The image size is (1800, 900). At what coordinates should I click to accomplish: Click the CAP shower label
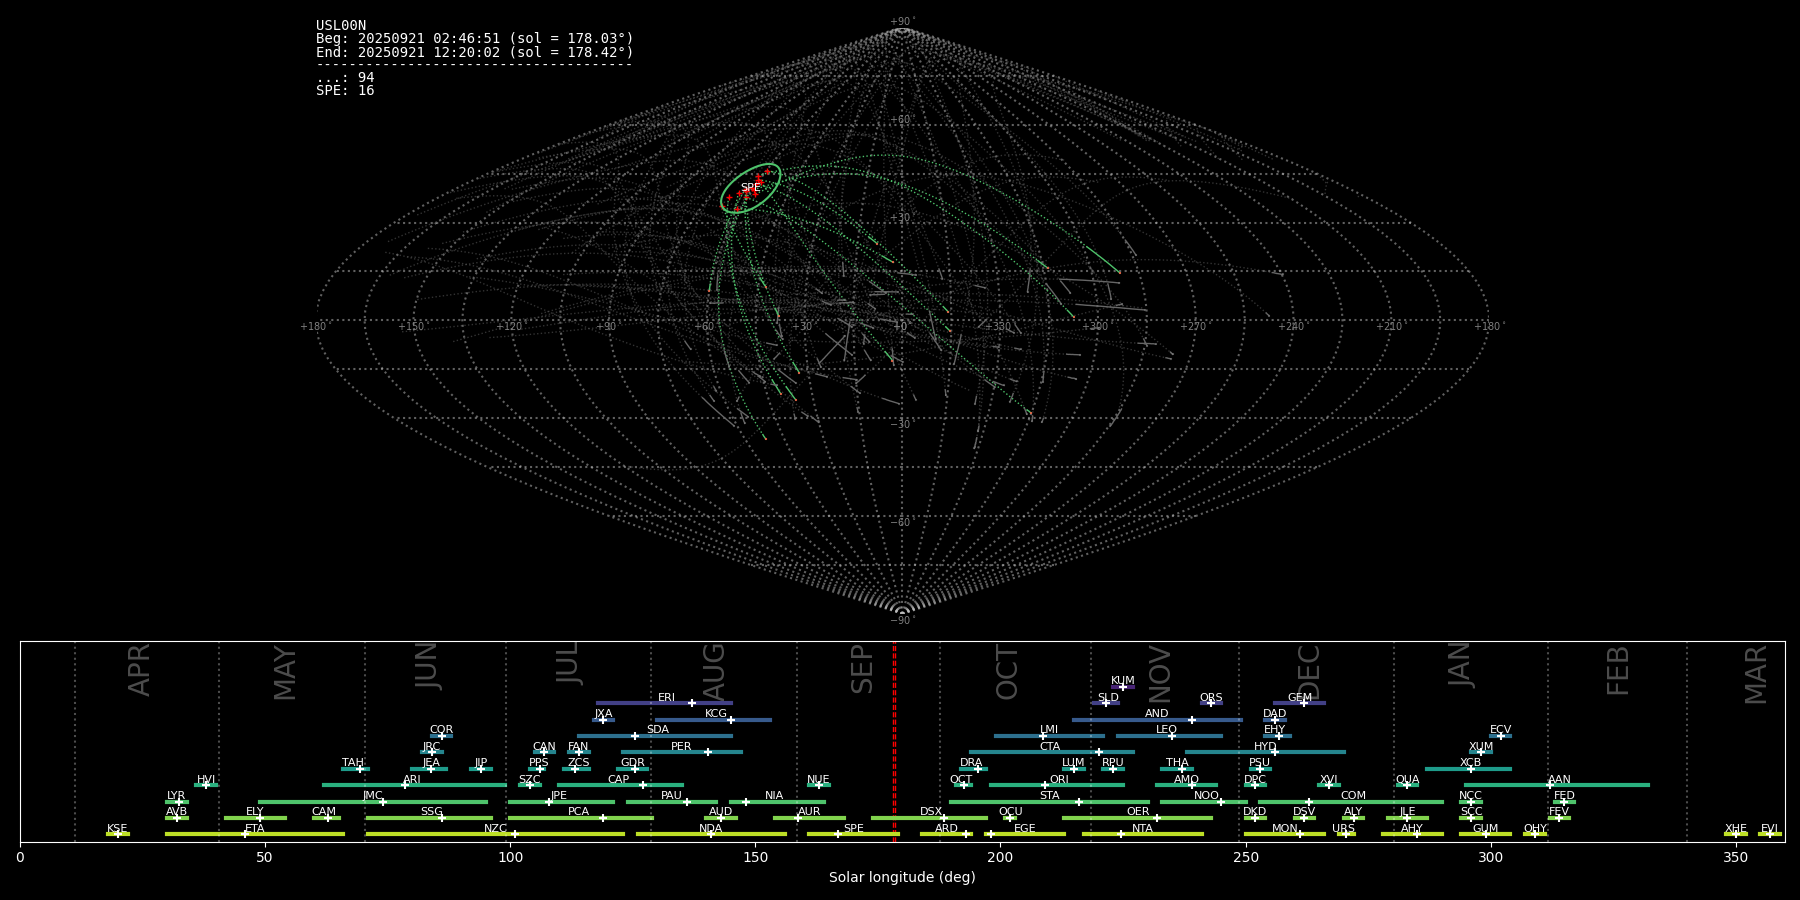coord(619,780)
